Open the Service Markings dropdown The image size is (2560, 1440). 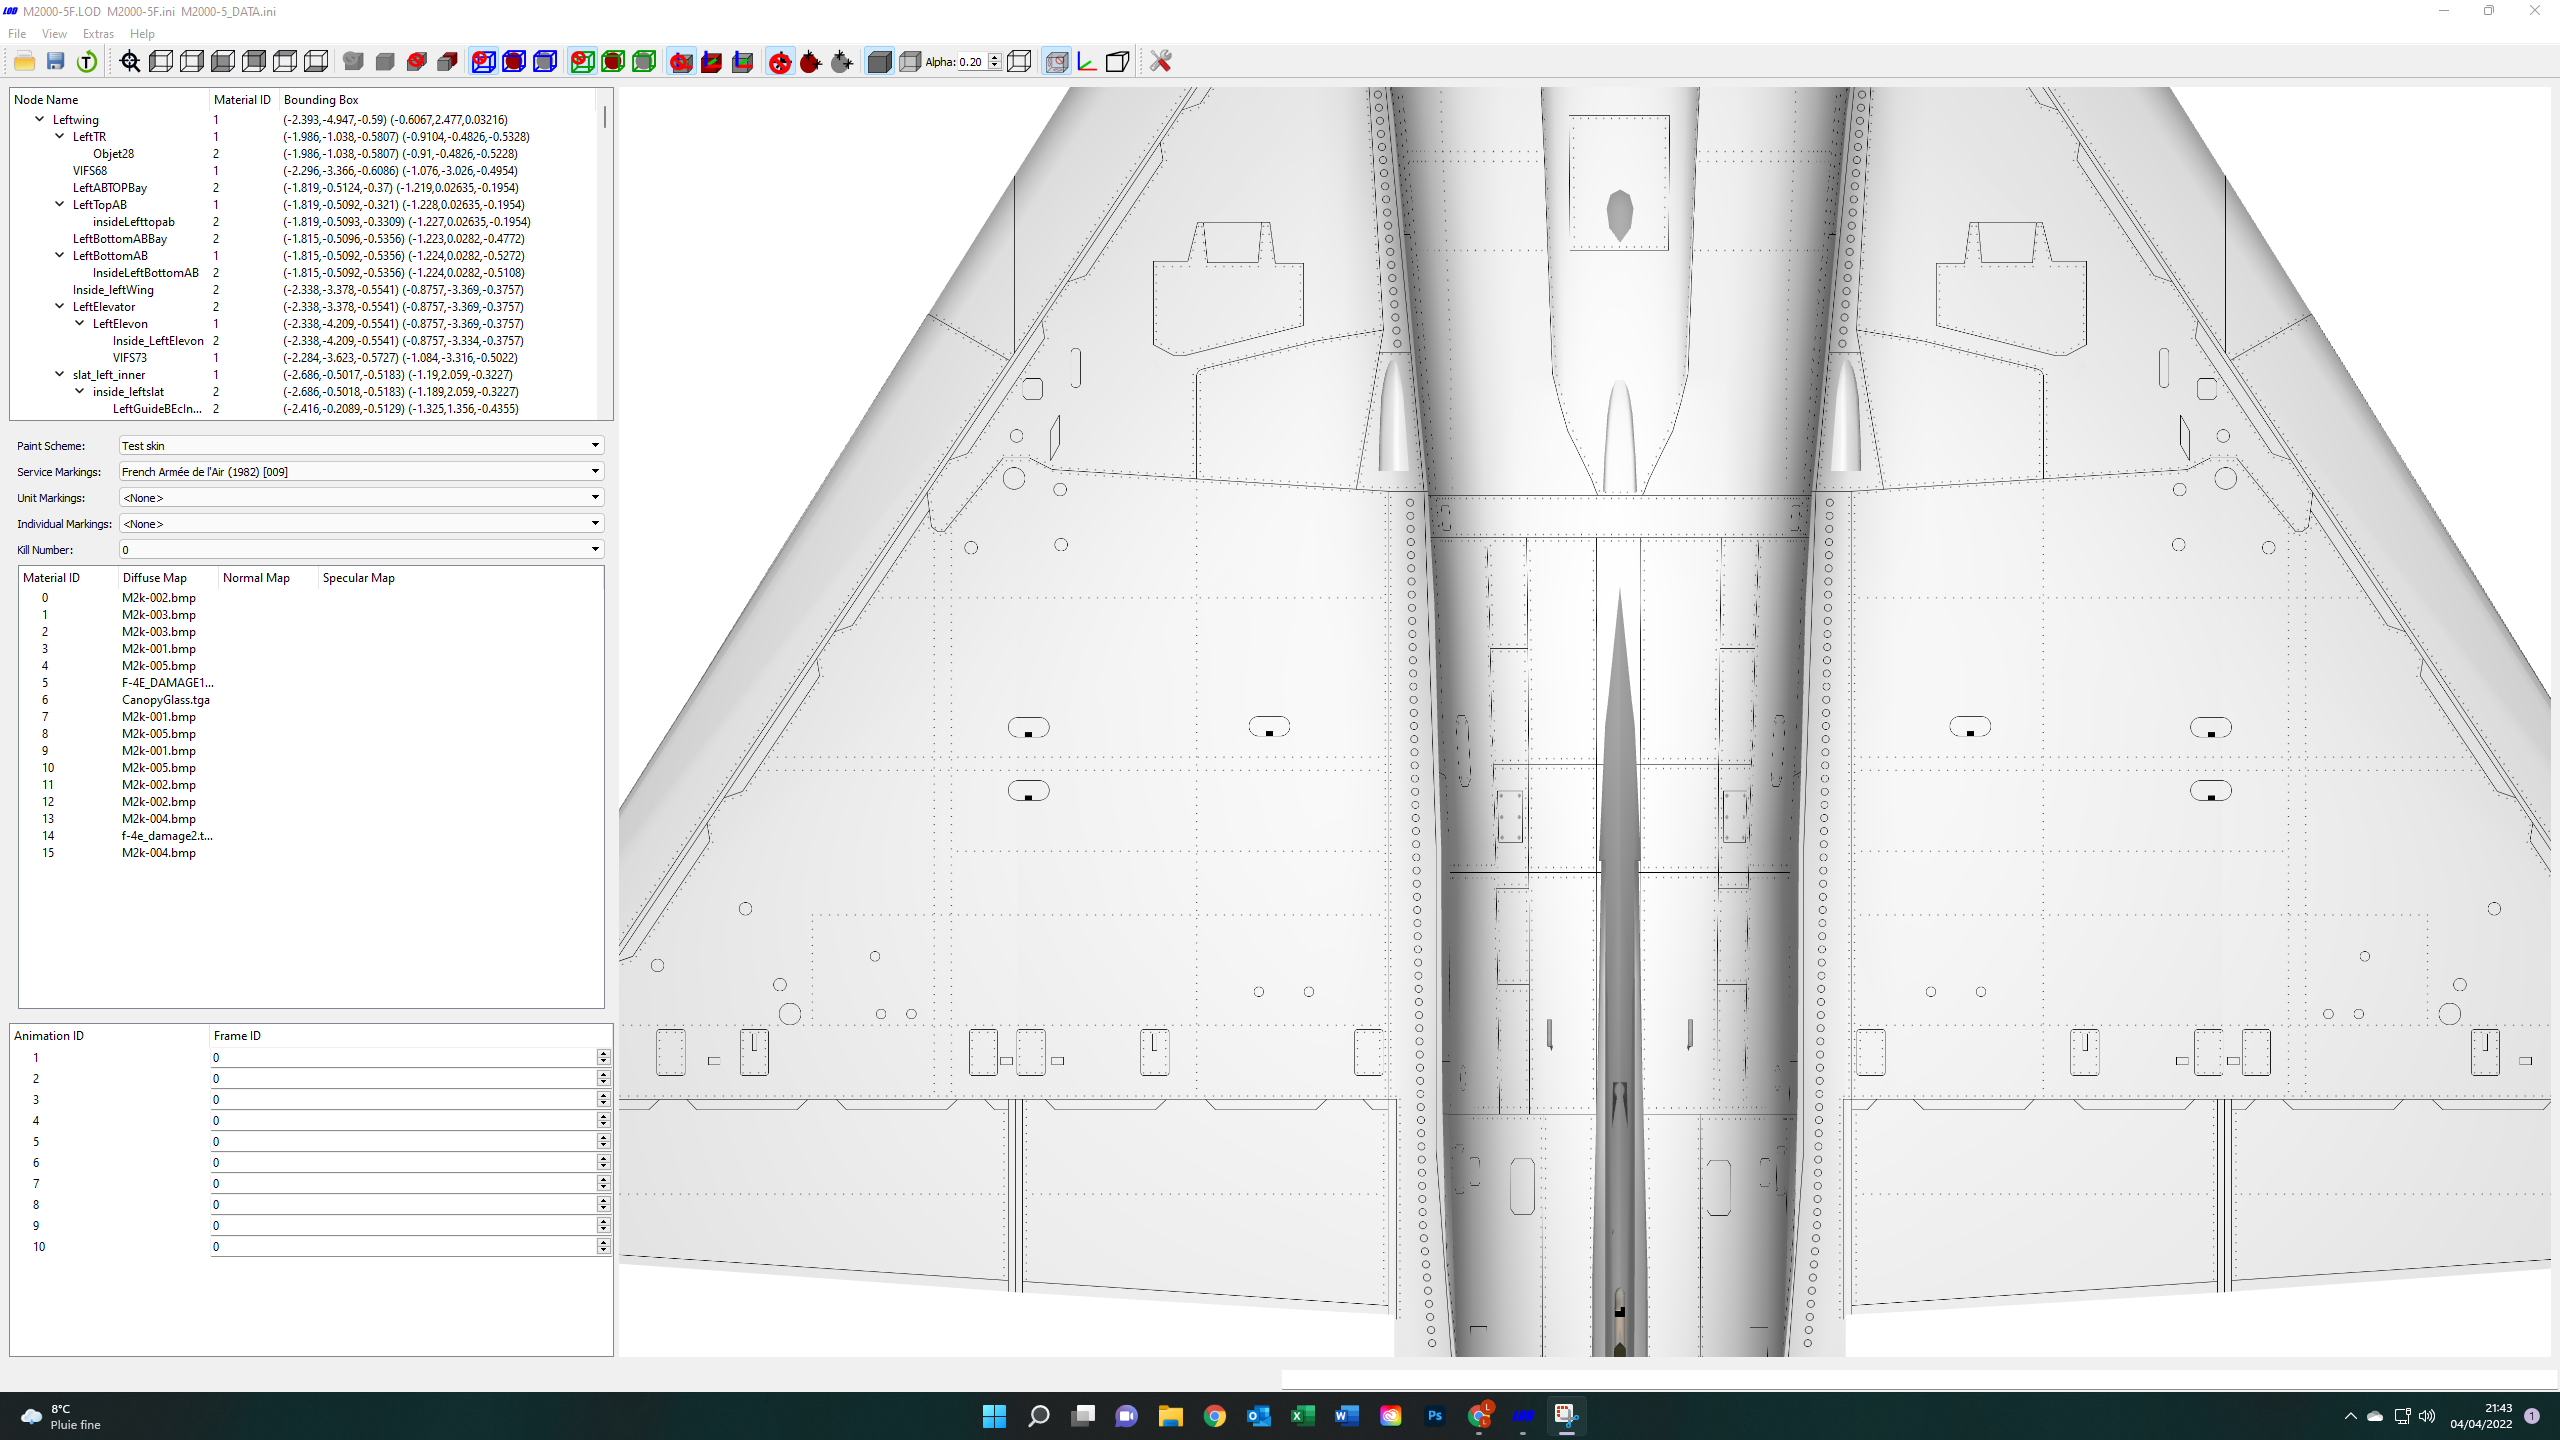[362, 471]
